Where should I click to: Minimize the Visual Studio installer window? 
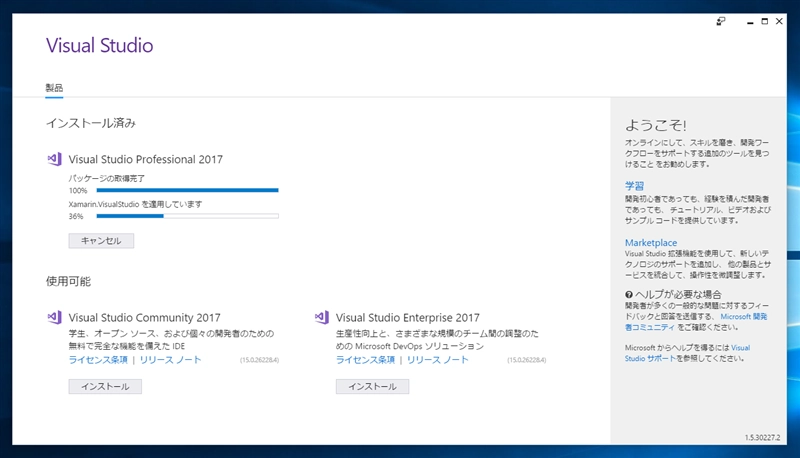point(750,21)
